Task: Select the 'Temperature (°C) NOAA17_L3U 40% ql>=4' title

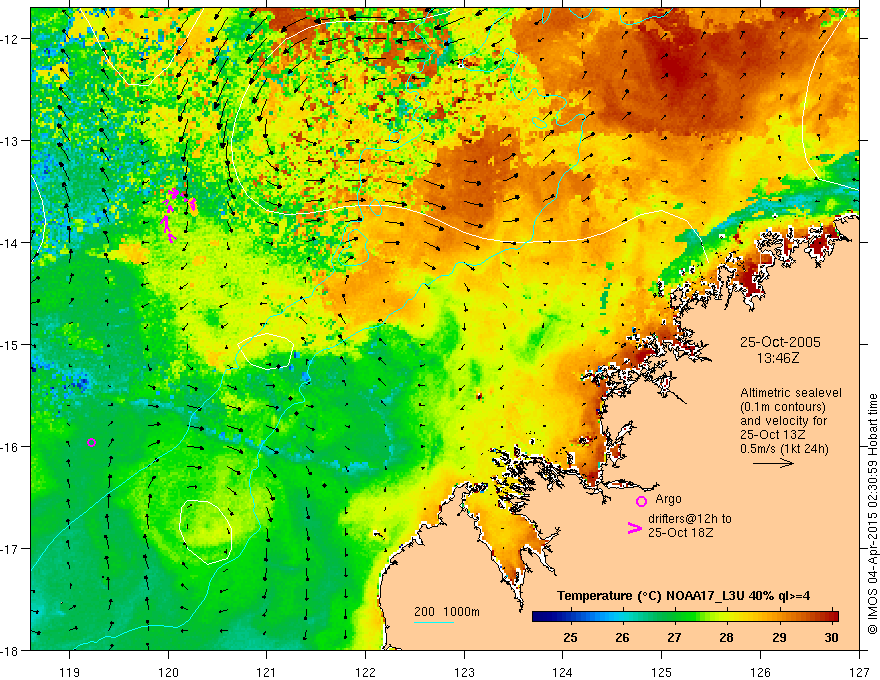Action: (683, 596)
